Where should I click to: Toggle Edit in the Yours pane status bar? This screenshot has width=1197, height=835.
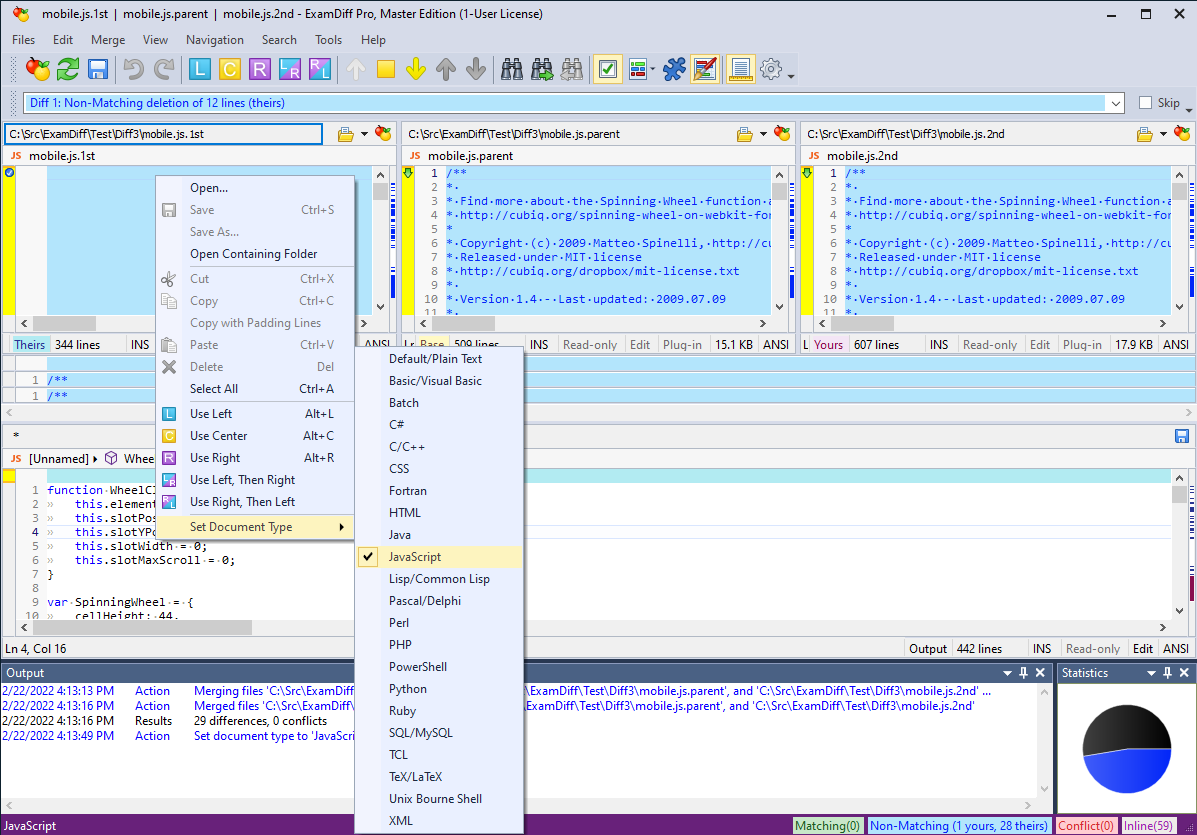tap(1040, 345)
